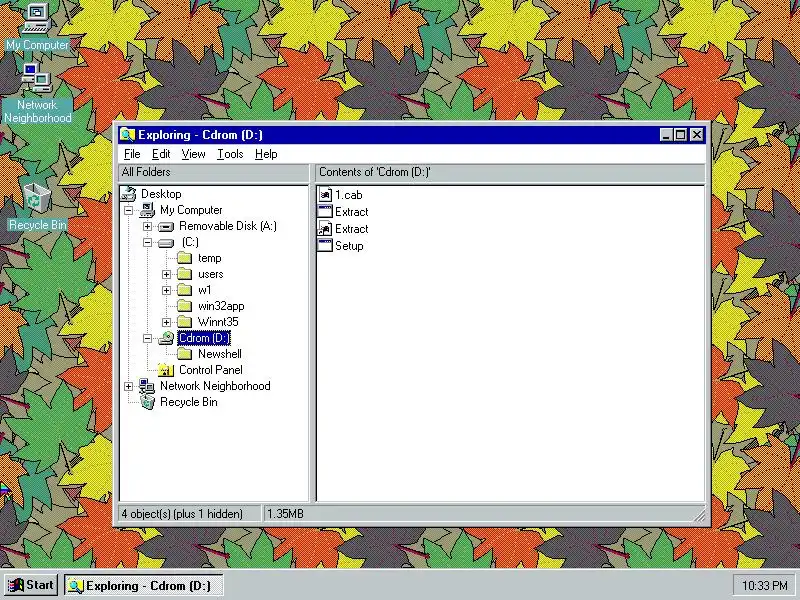Expand the Removable Disk (A:) node

[x=147, y=227]
